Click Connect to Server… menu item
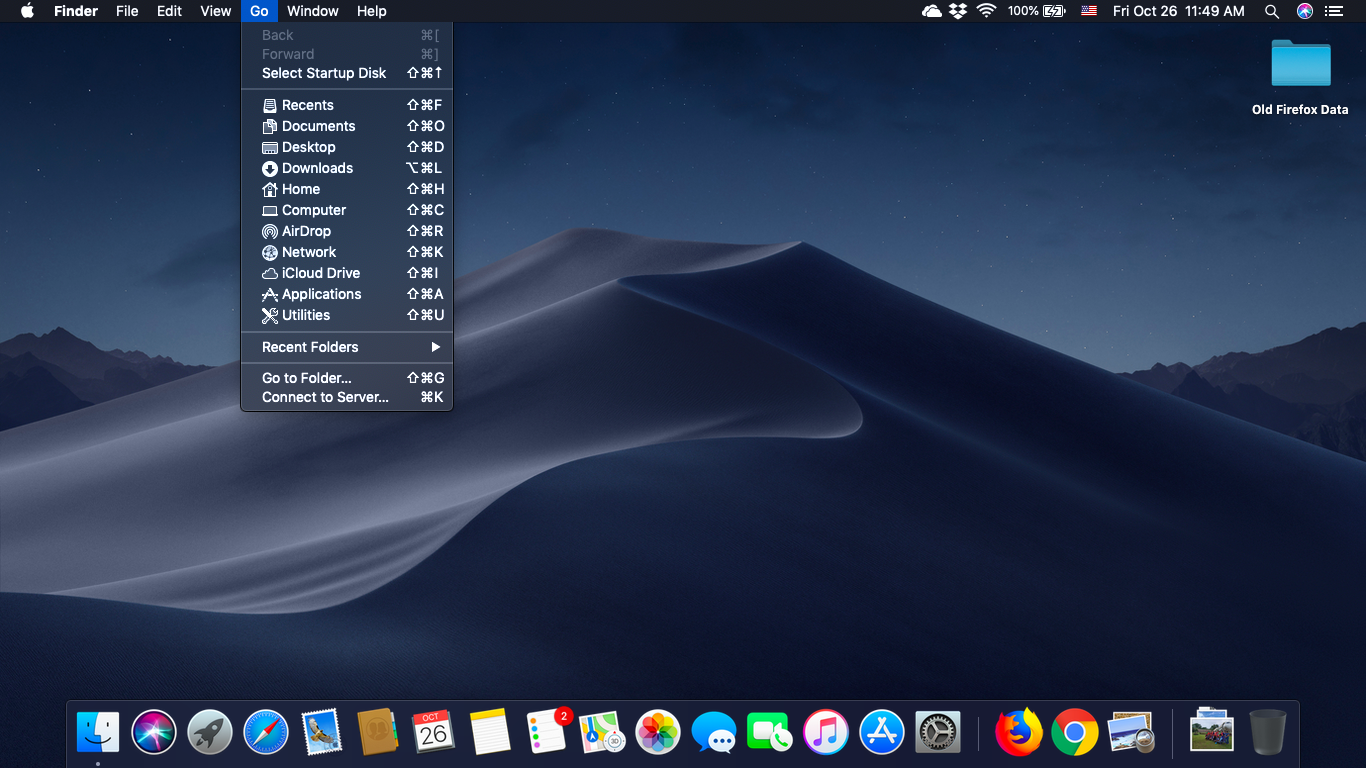Screen dimensions: 1366x768 [x=325, y=397]
